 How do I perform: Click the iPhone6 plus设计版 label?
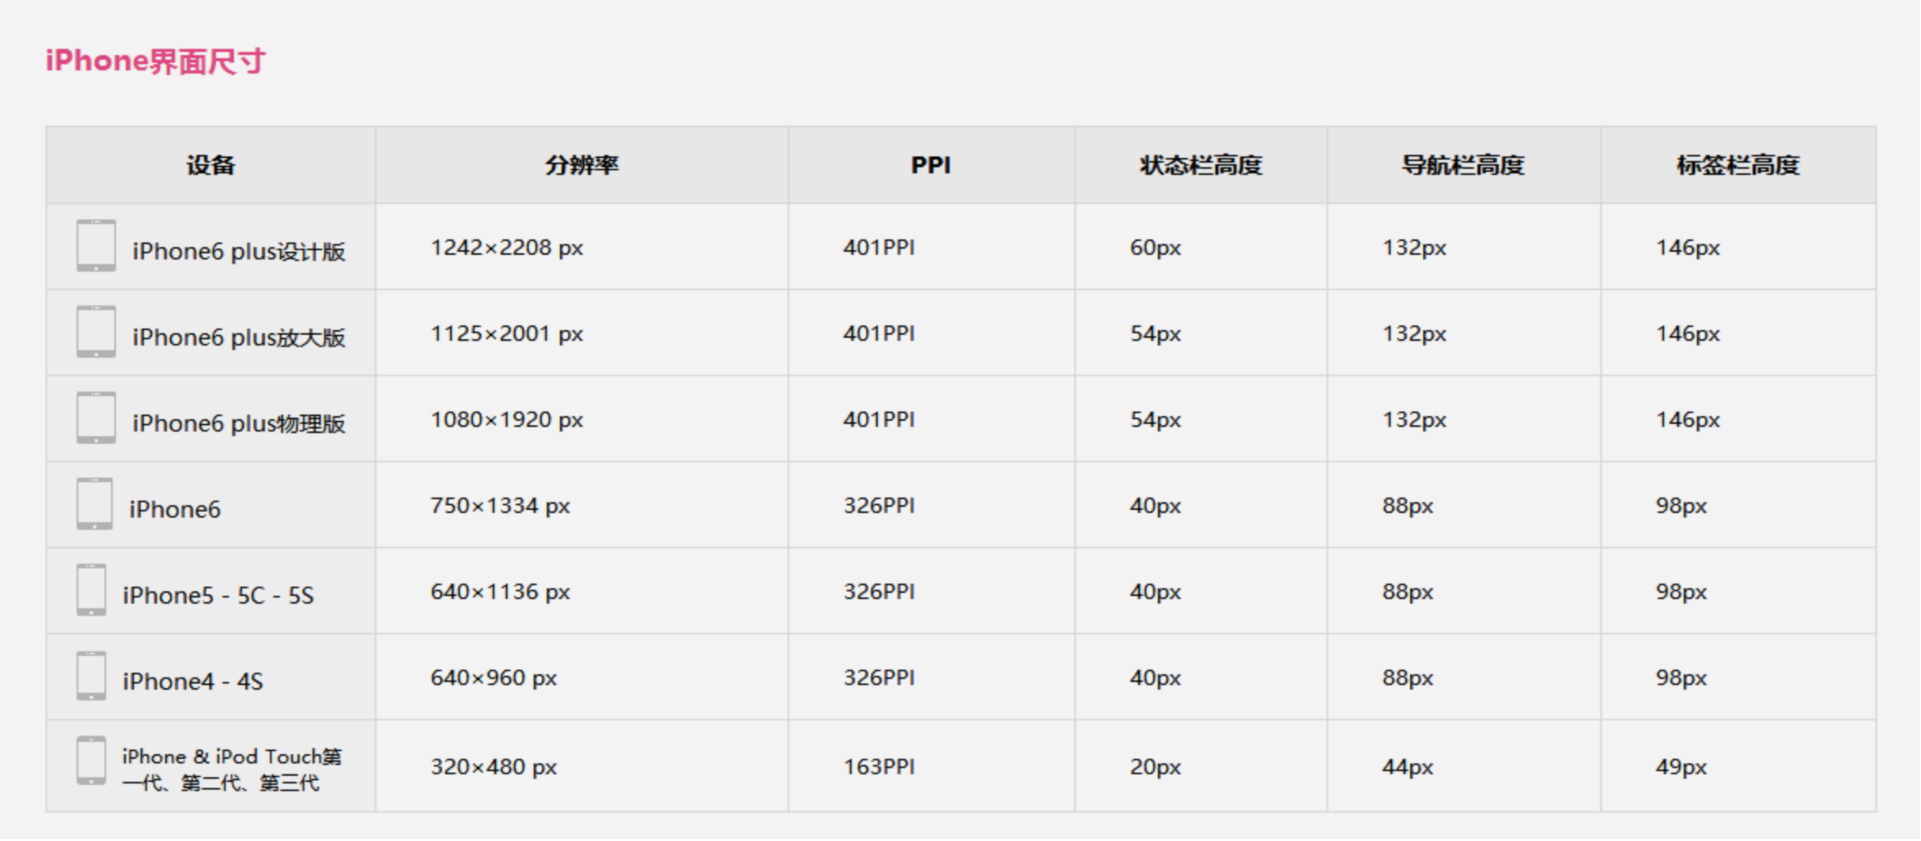tap(239, 251)
